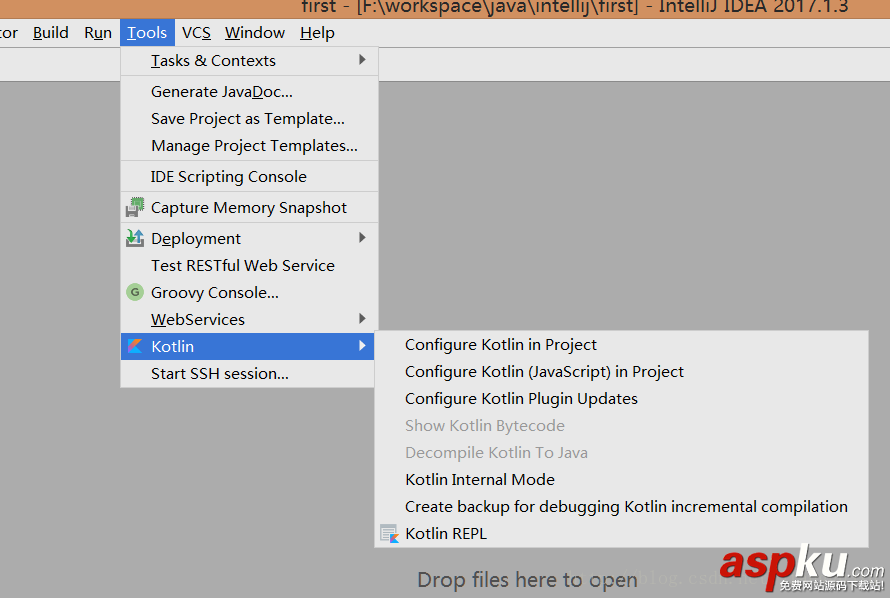Click the disabled Decompile Kotlin To Java entry
The height and width of the screenshot is (598, 890).
click(622, 453)
